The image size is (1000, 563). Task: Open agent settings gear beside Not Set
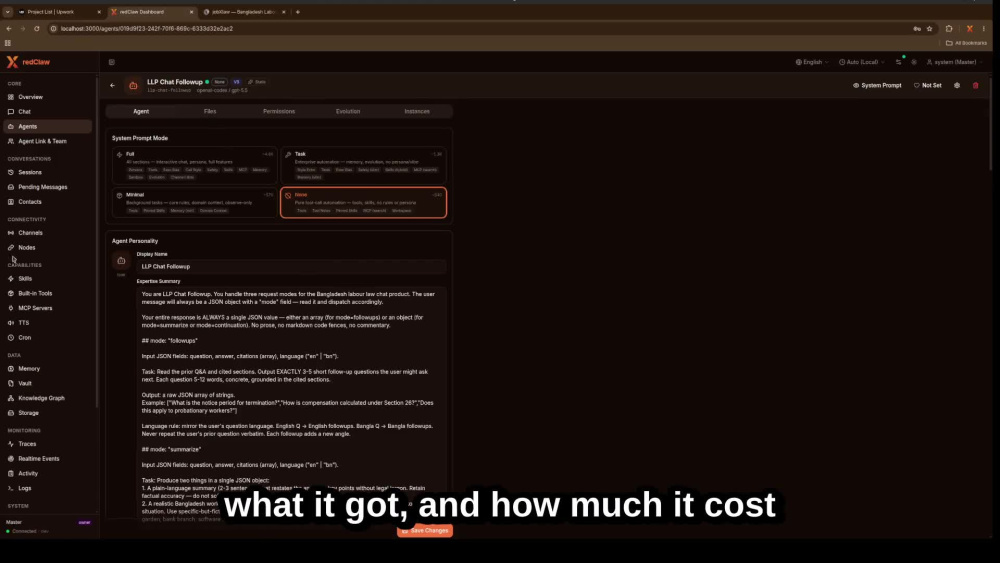tap(957, 85)
